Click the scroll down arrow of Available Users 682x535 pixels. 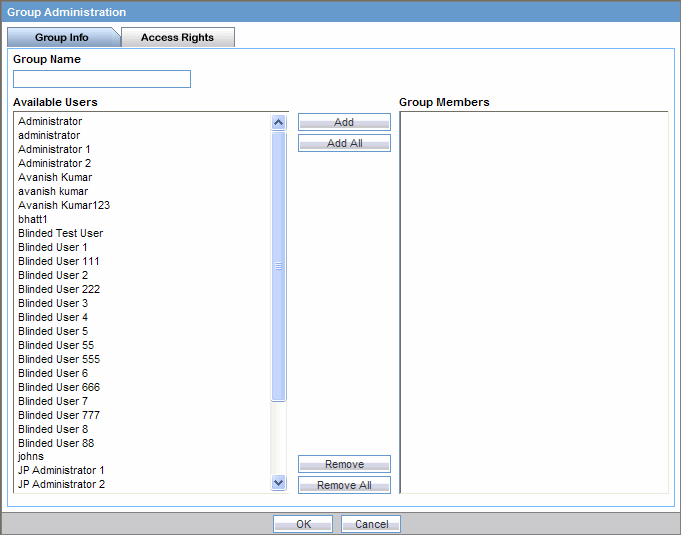[278, 482]
